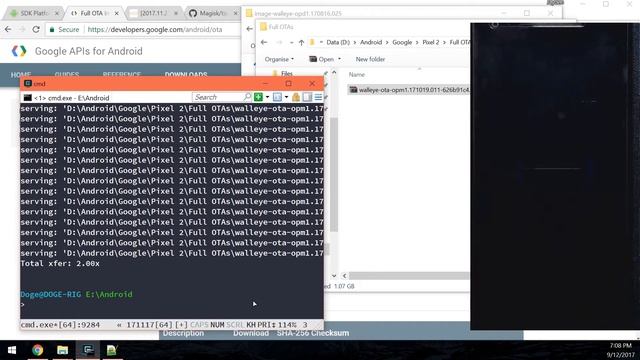Expand the Open button dropdown arrow
Viewport: 640px width, 360px height.
pos(339,59)
